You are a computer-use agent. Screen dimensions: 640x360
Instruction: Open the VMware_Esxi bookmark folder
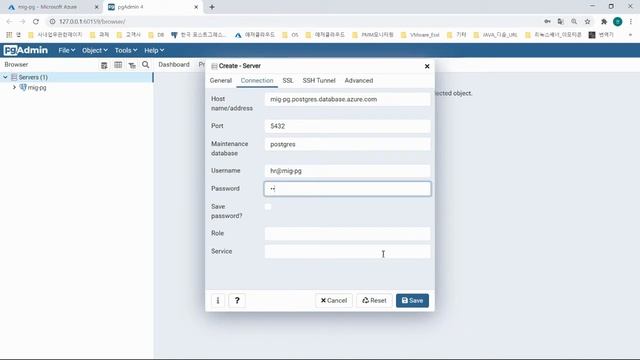point(420,35)
